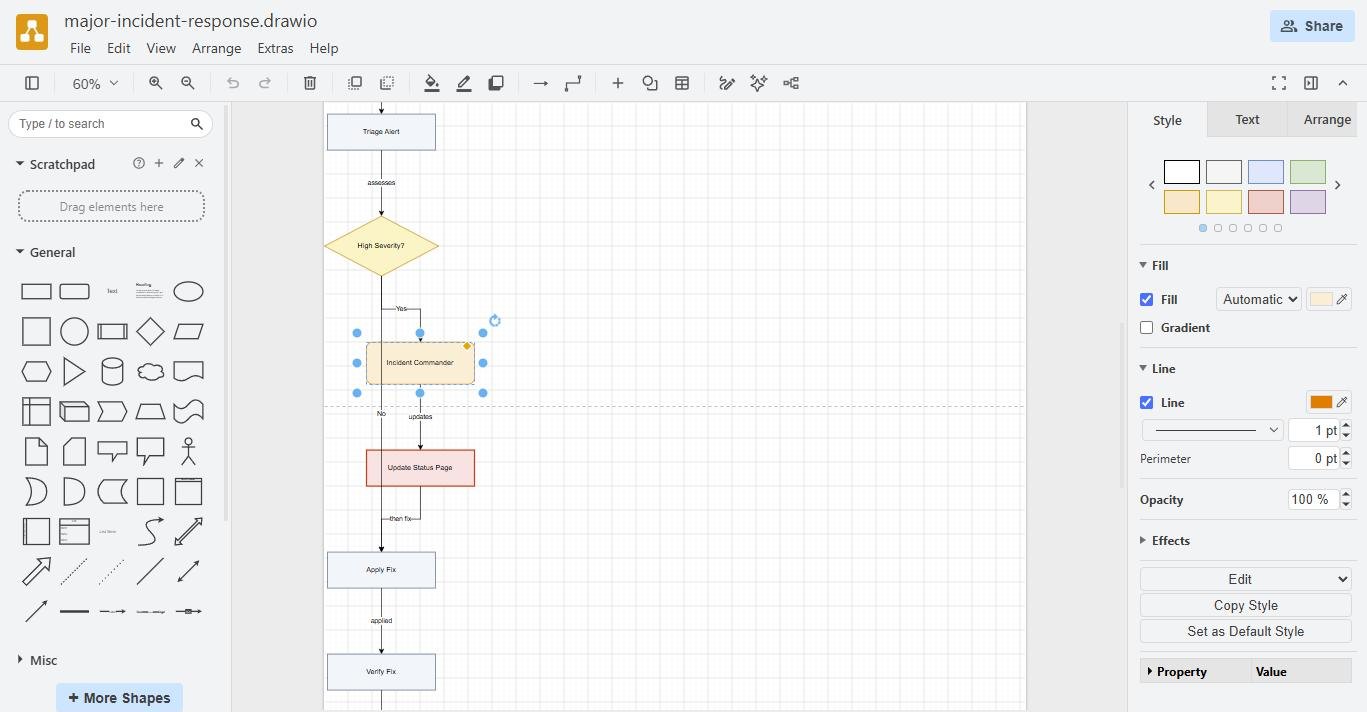Edit scratchpad with the pencil icon

coord(179,163)
